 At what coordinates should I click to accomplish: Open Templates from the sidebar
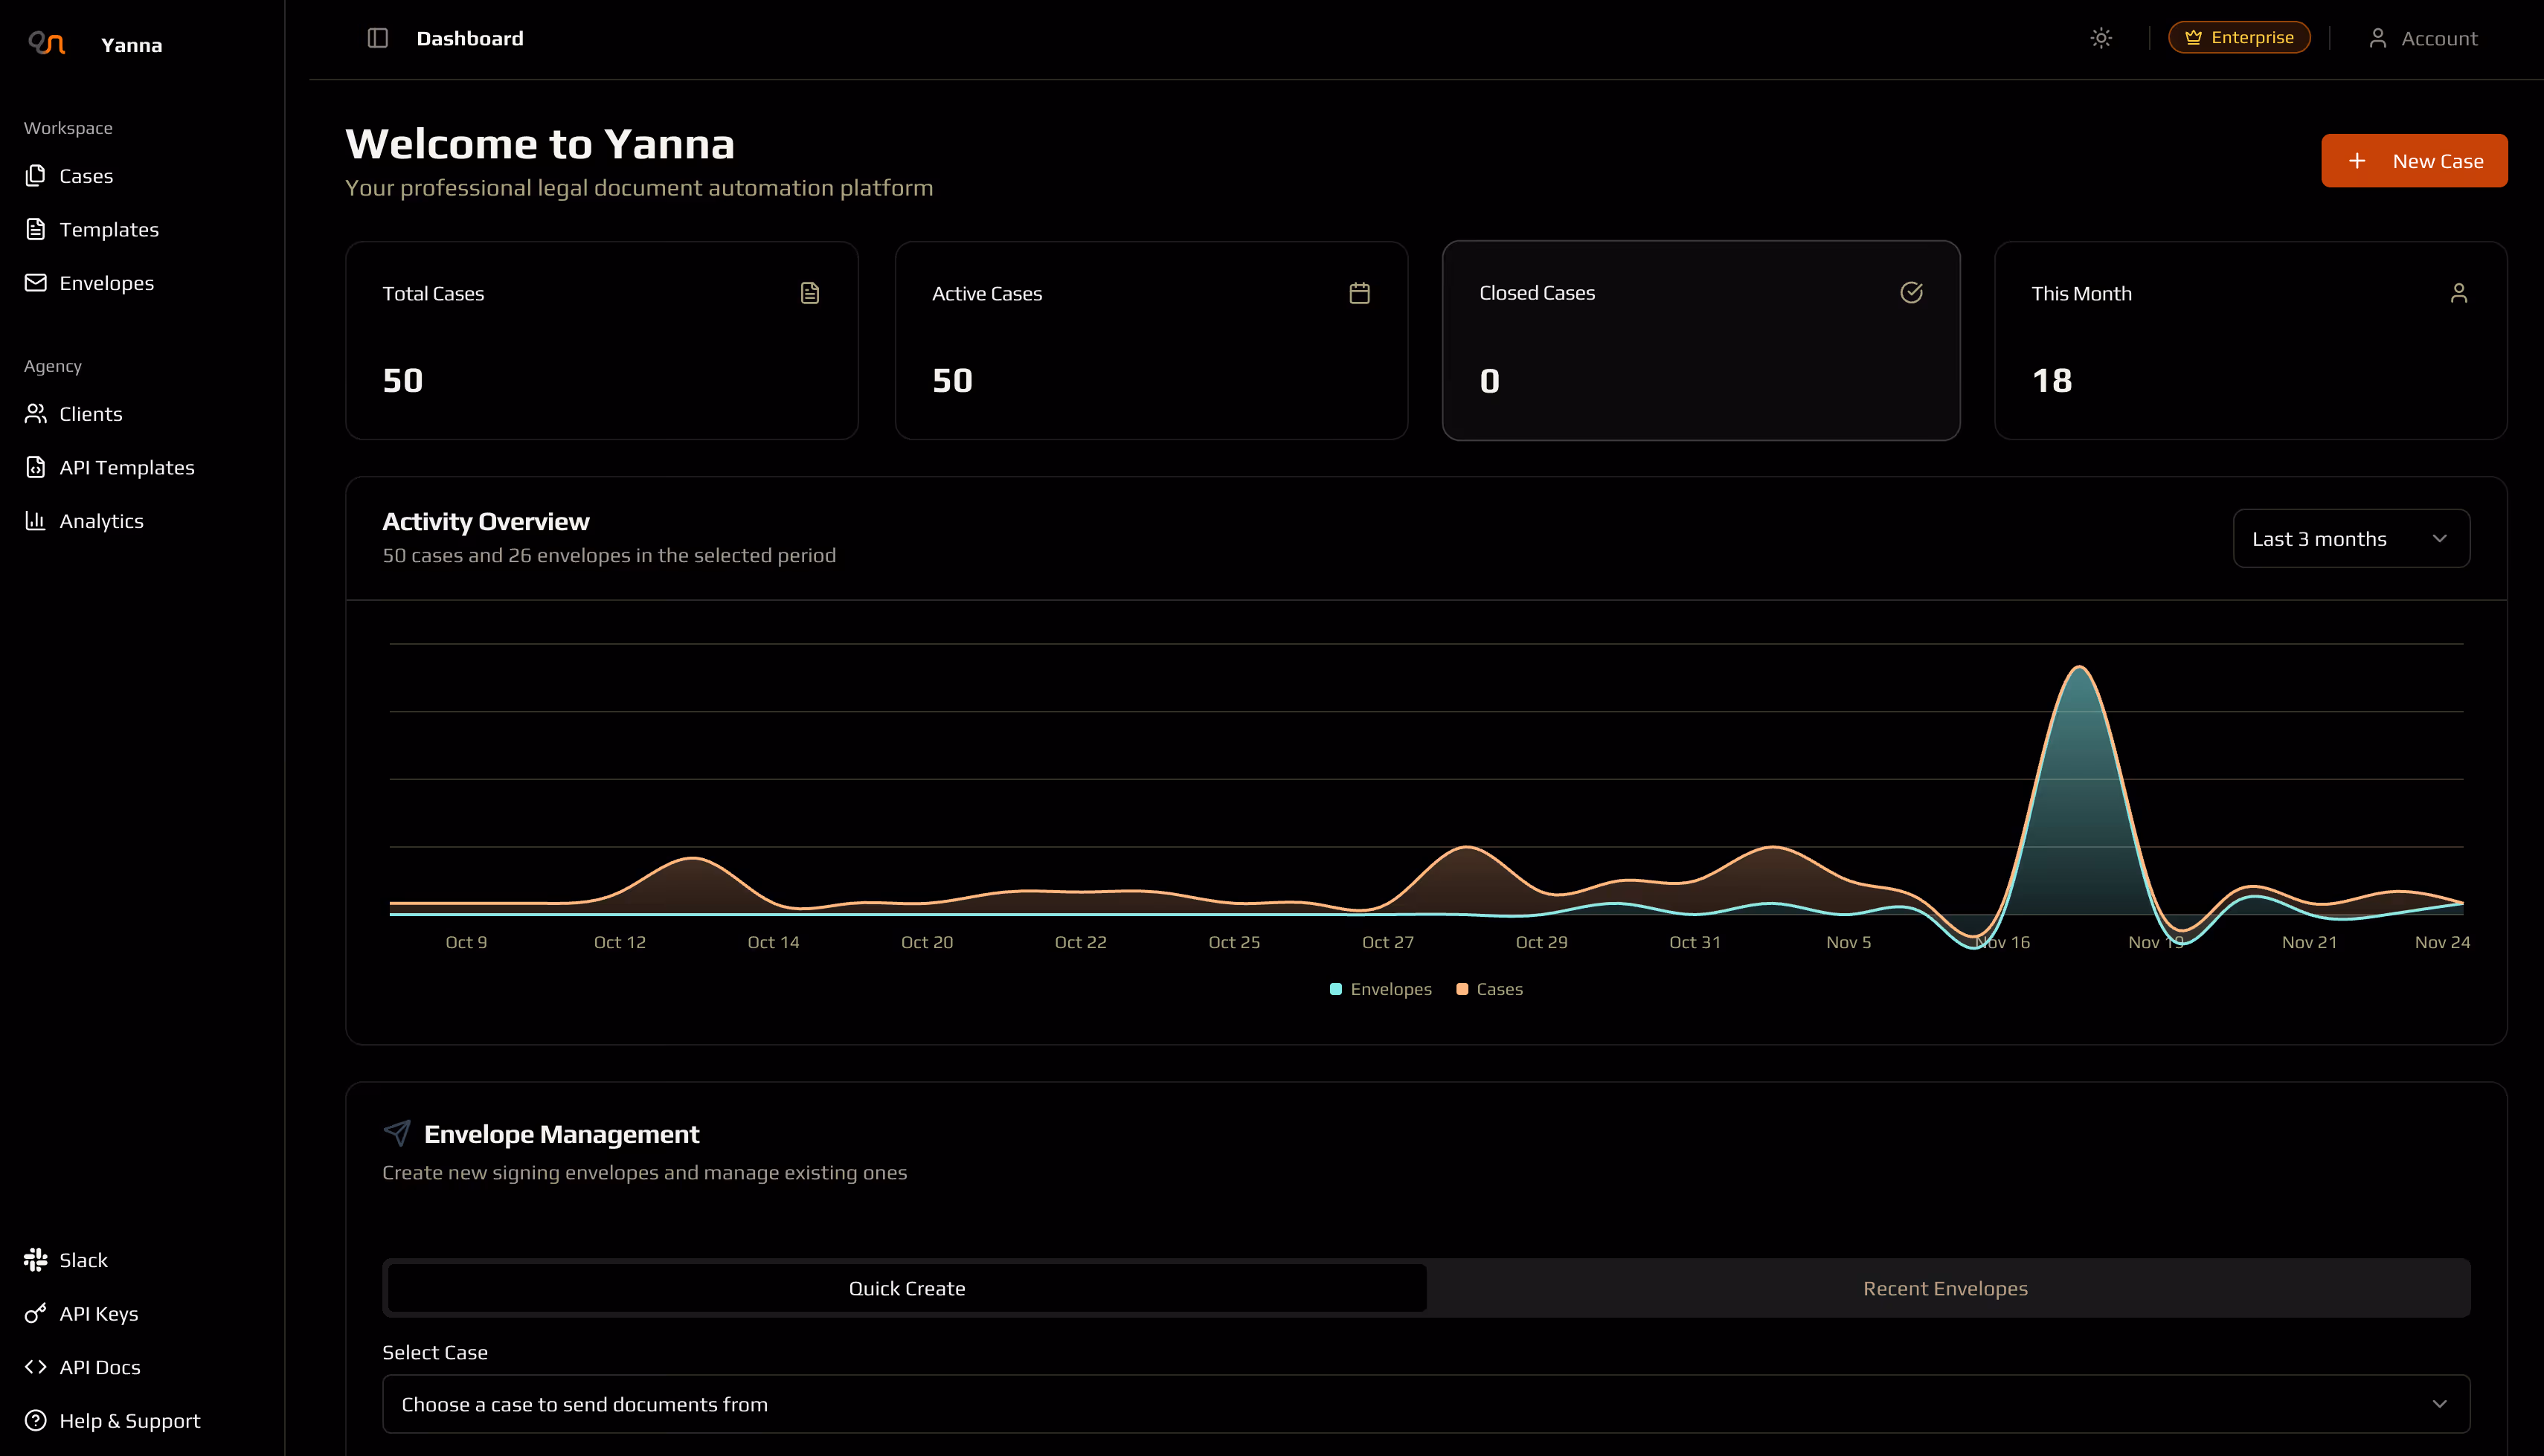(108, 230)
